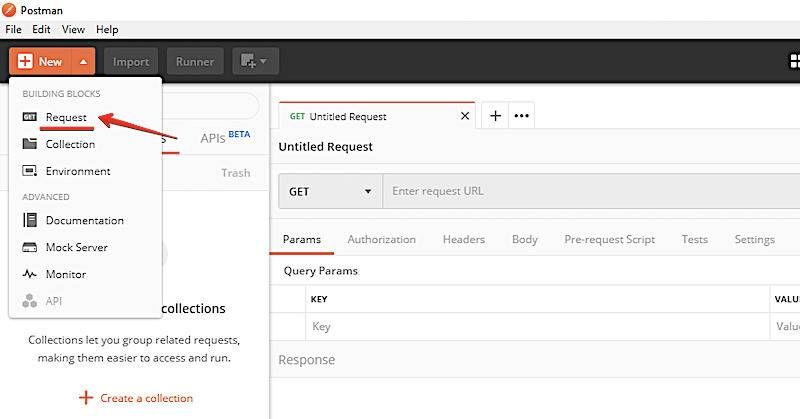Click the API cluster icon

[30, 301]
